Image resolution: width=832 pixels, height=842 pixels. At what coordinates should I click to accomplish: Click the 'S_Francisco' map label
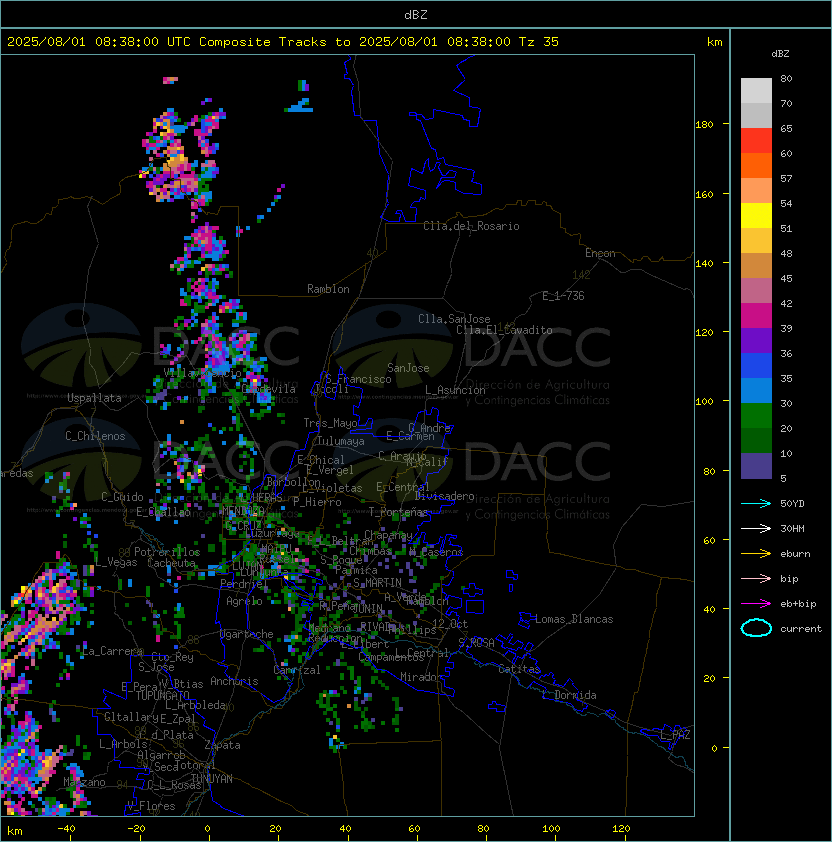(358, 379)
